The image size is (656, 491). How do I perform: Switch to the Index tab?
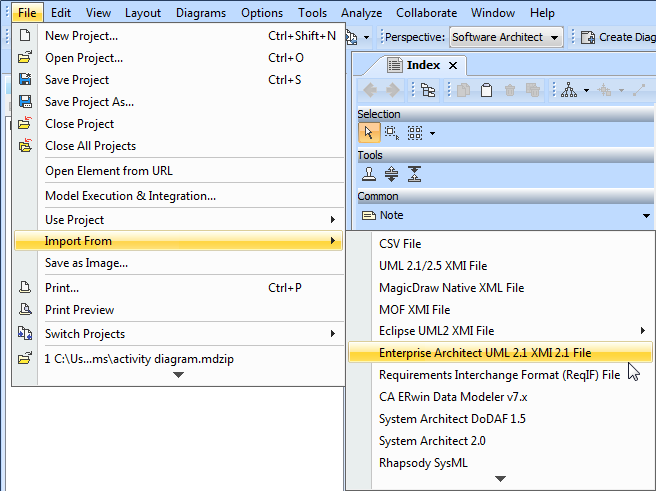click(x=422, y=65)
